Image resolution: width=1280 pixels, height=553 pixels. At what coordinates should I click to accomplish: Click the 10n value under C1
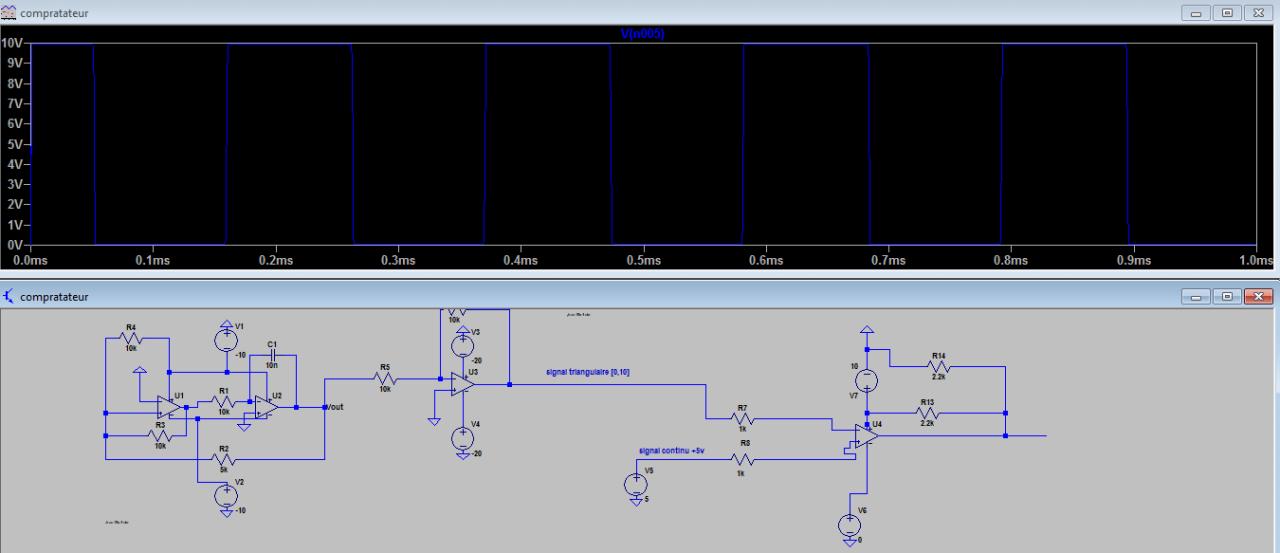271,367
